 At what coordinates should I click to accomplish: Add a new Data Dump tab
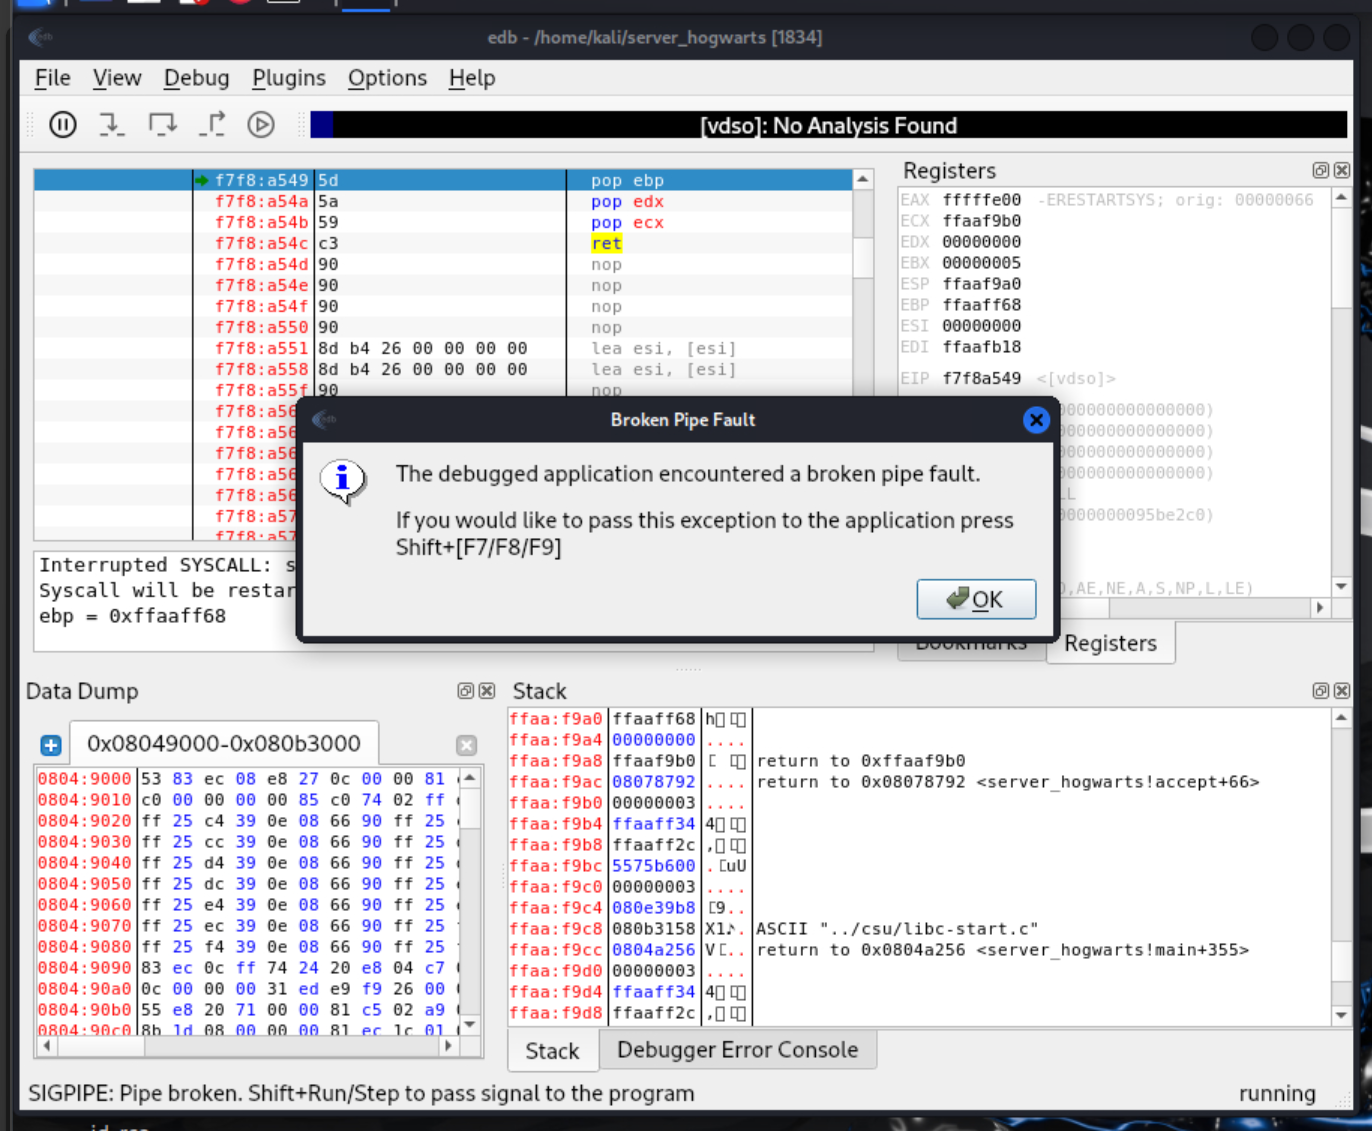coord(51,745)
